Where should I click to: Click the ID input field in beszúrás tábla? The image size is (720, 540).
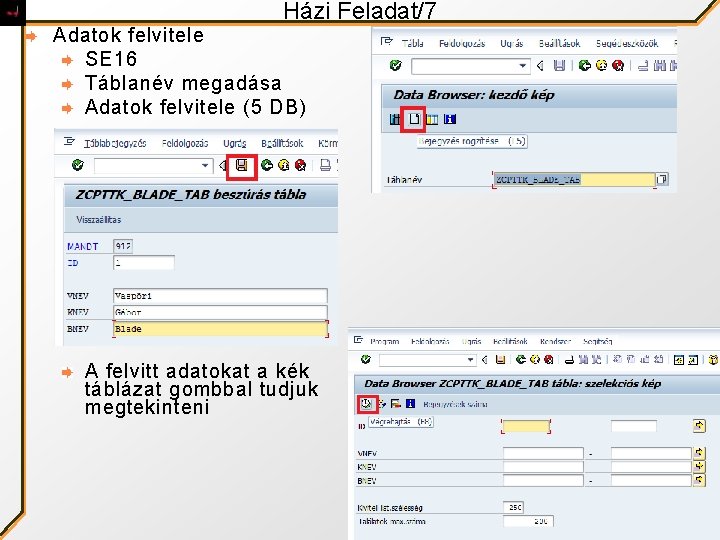point(144,263)
